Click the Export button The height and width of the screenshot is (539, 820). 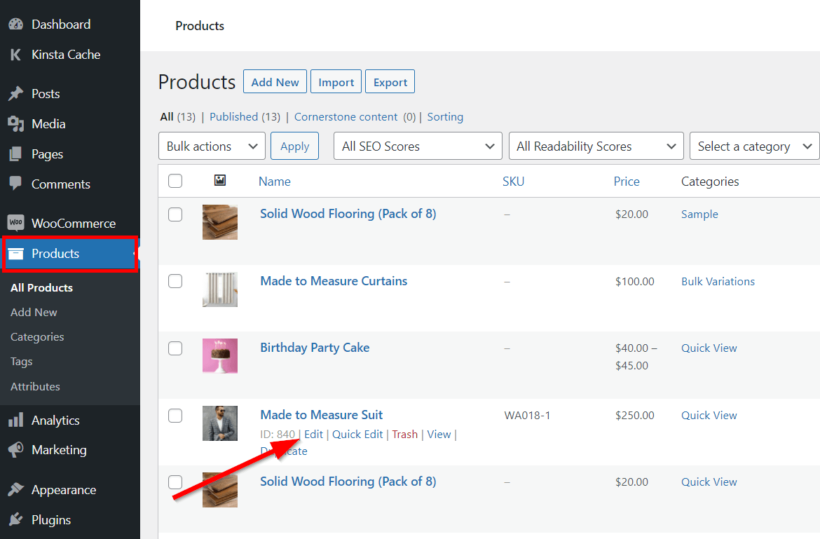[390, 82]
